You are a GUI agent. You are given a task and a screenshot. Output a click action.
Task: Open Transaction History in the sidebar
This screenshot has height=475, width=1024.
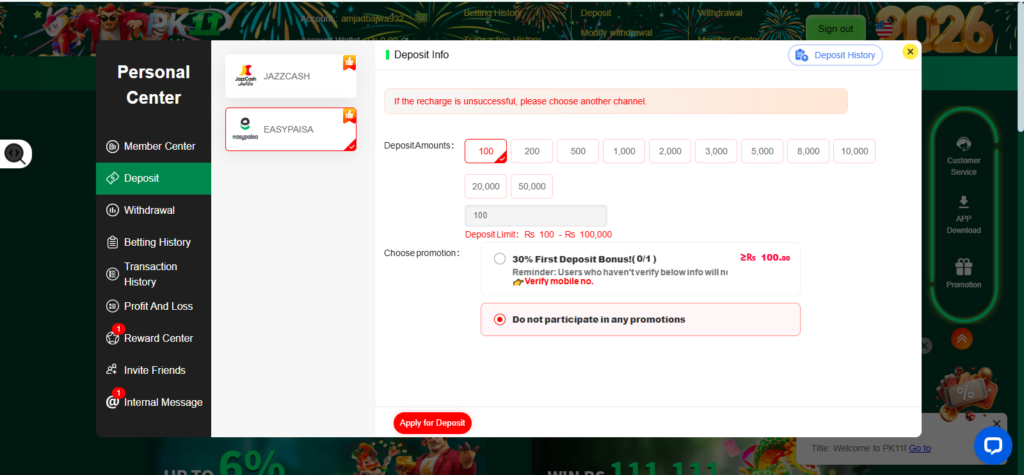tap(153, 274)
